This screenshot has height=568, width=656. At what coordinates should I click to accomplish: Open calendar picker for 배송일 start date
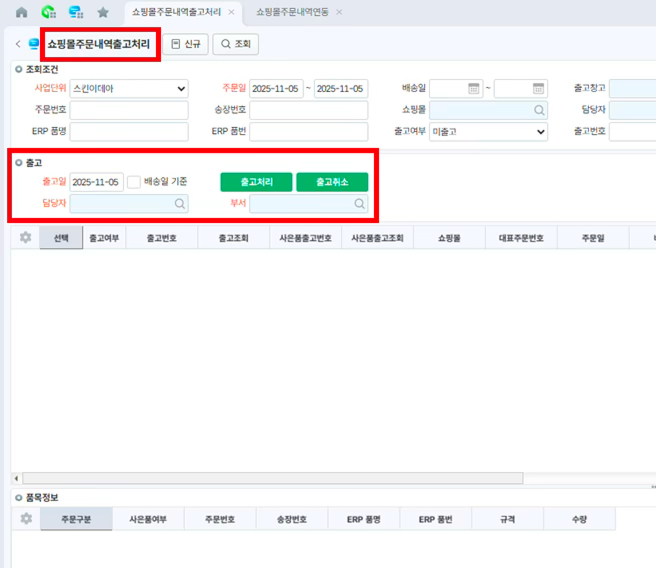[x=474, y=88]
